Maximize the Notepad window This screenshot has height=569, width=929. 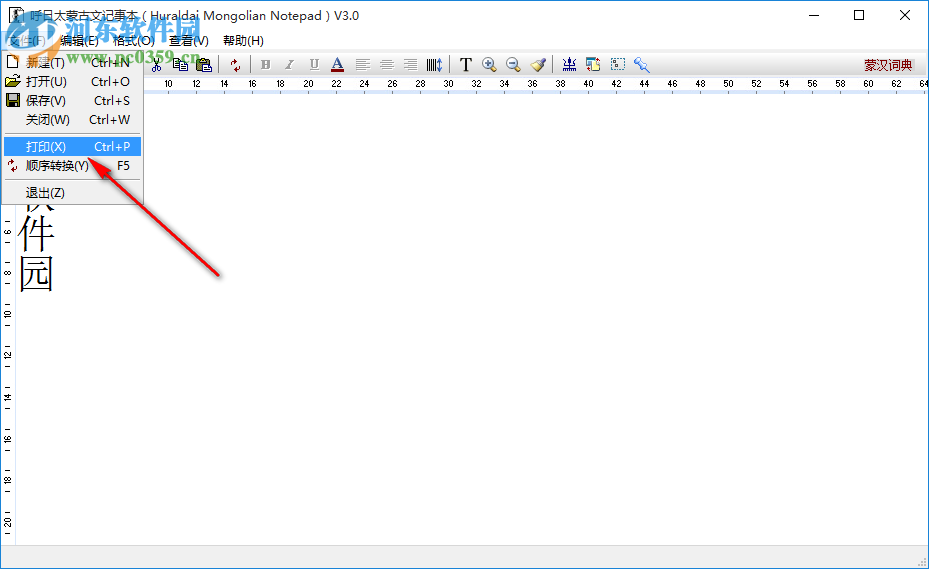click(x=859, y=15)
